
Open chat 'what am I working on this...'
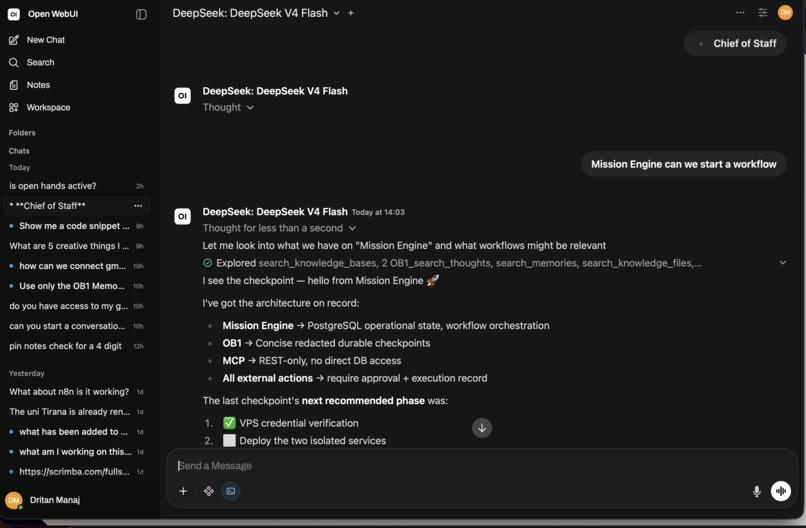coord(76,452)
